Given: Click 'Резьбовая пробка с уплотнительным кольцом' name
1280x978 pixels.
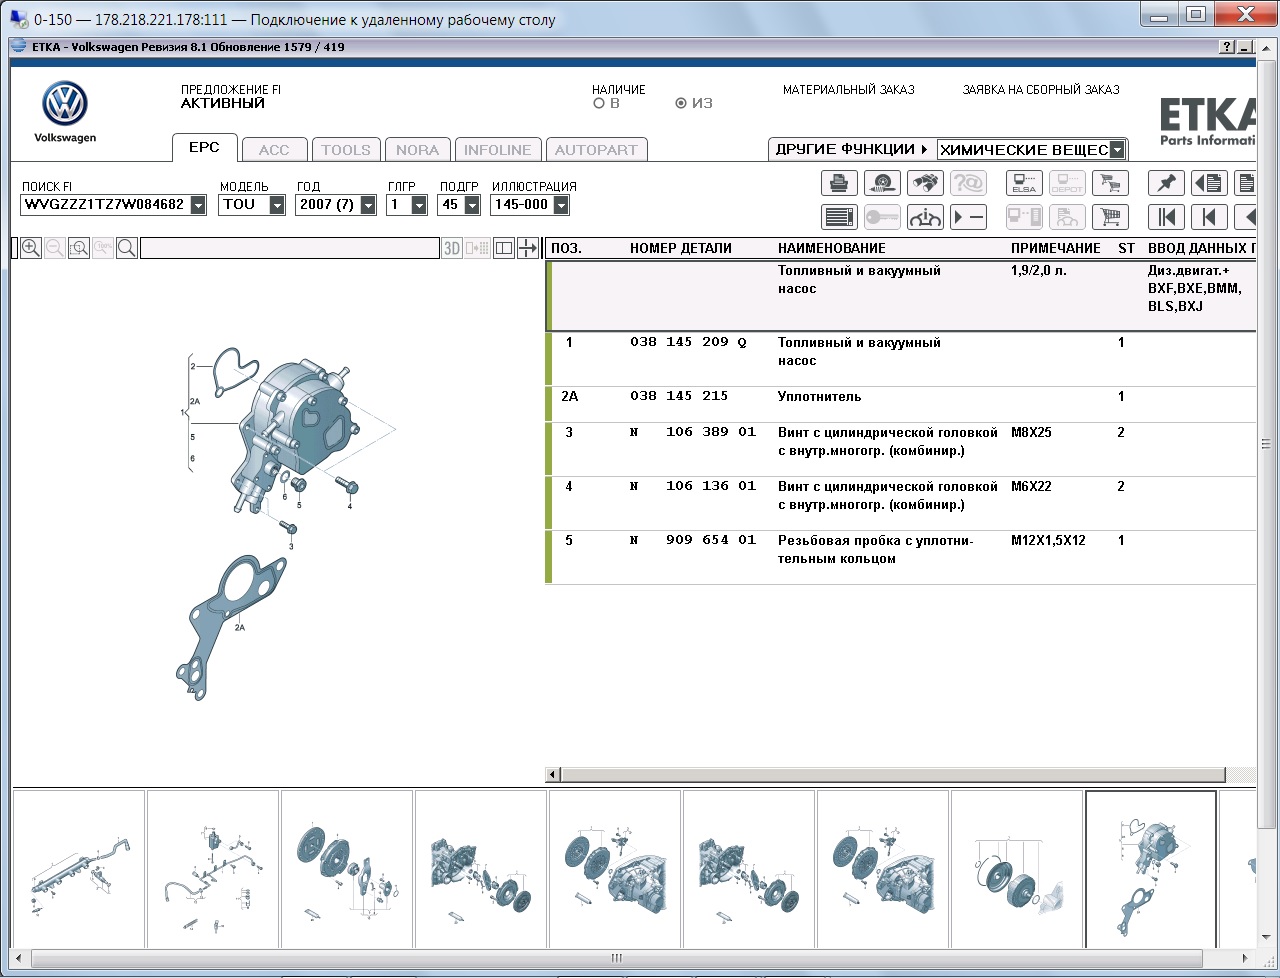Looking at the screenshot, I should coord(876,549).
